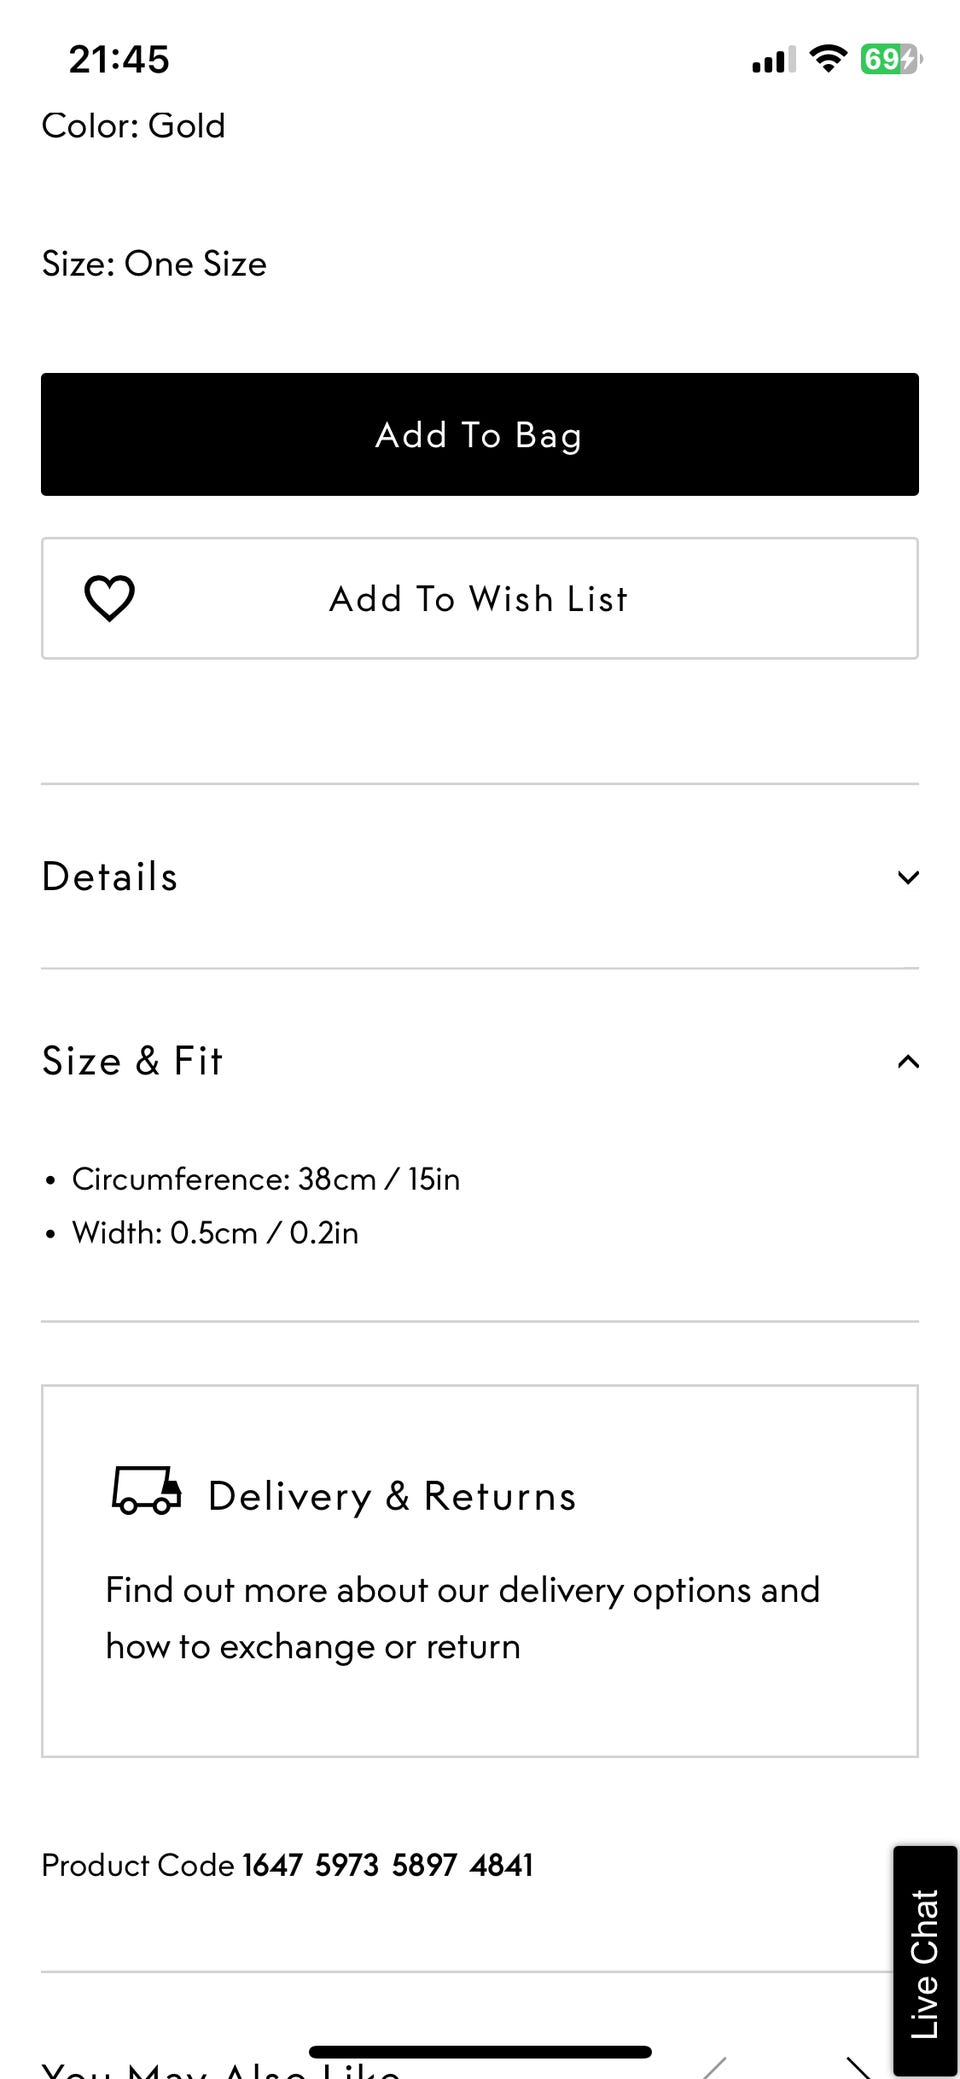Image resolution: width=960 pixels, height=2079 pixels.
Task: Show next item in You May Also Like
Action: 859,2066
